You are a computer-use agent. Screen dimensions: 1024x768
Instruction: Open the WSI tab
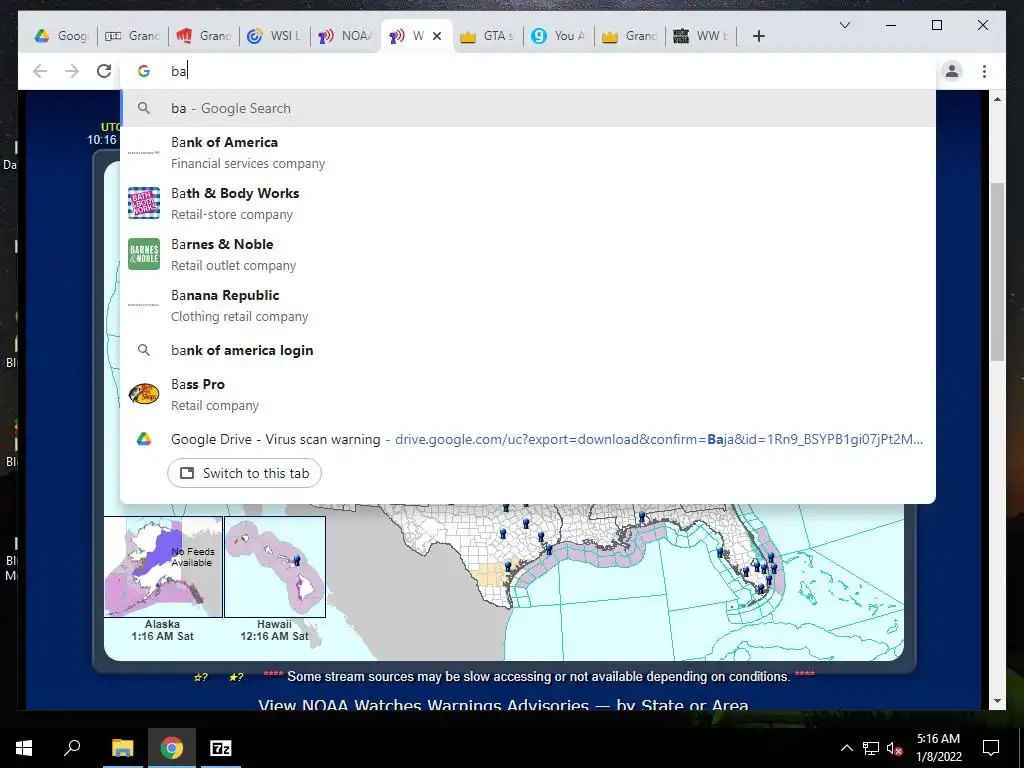tap(275, 36)
